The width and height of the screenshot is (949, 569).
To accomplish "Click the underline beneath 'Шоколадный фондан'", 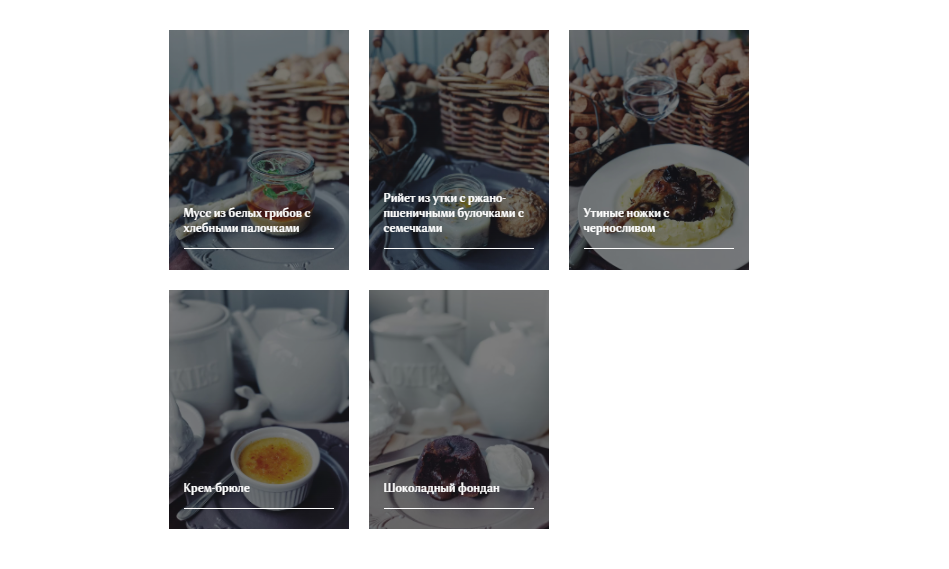I will pos(459,508).
